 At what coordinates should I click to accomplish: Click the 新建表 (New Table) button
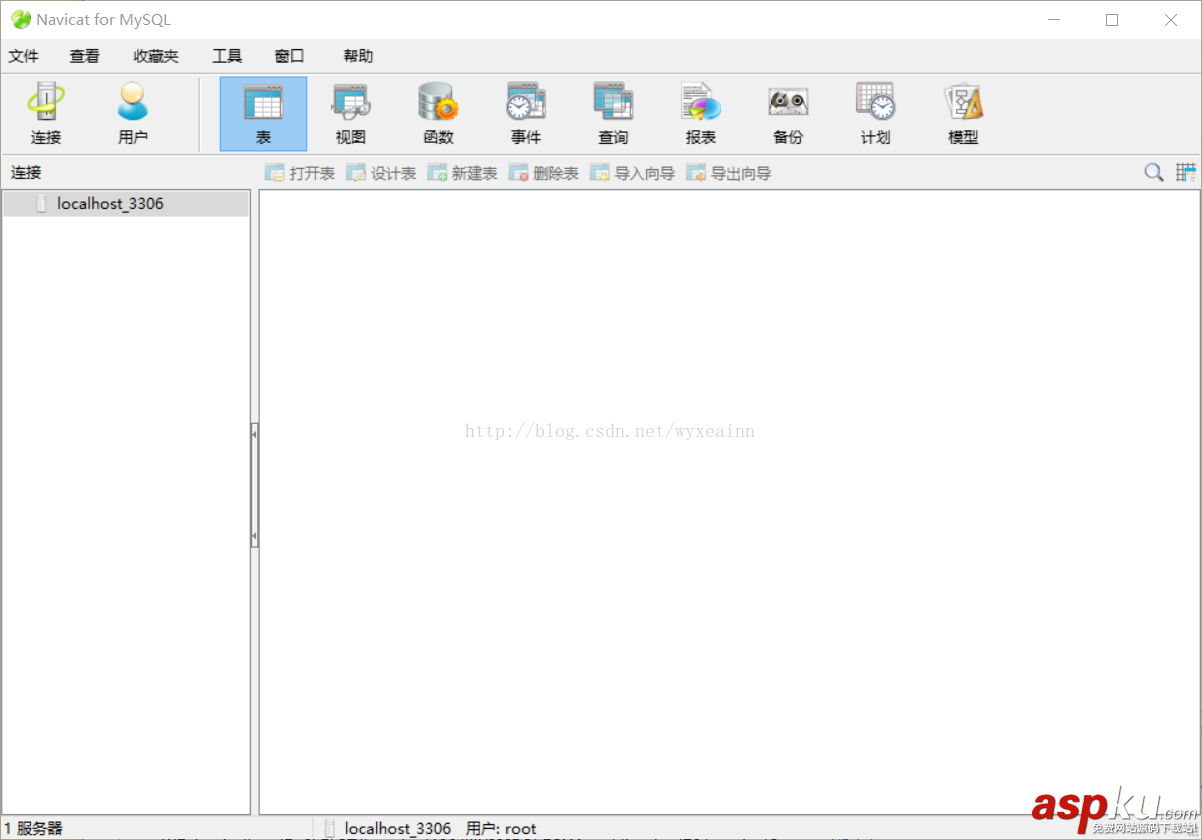point(462,173)
